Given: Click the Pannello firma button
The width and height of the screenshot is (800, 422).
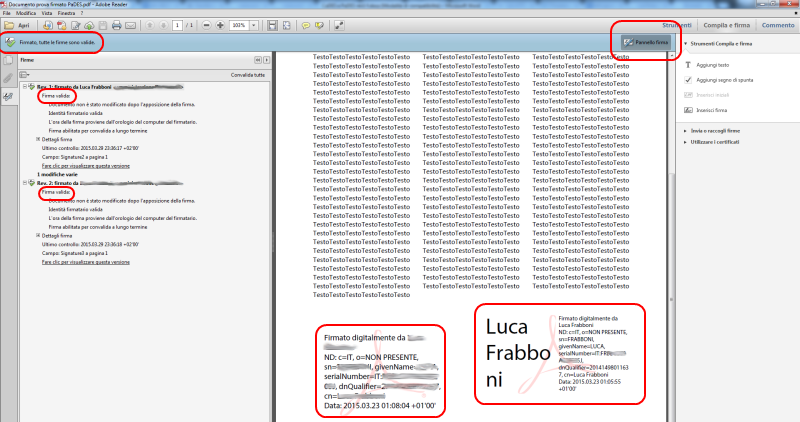Looking at the screenshot, I should pos(645,42).
